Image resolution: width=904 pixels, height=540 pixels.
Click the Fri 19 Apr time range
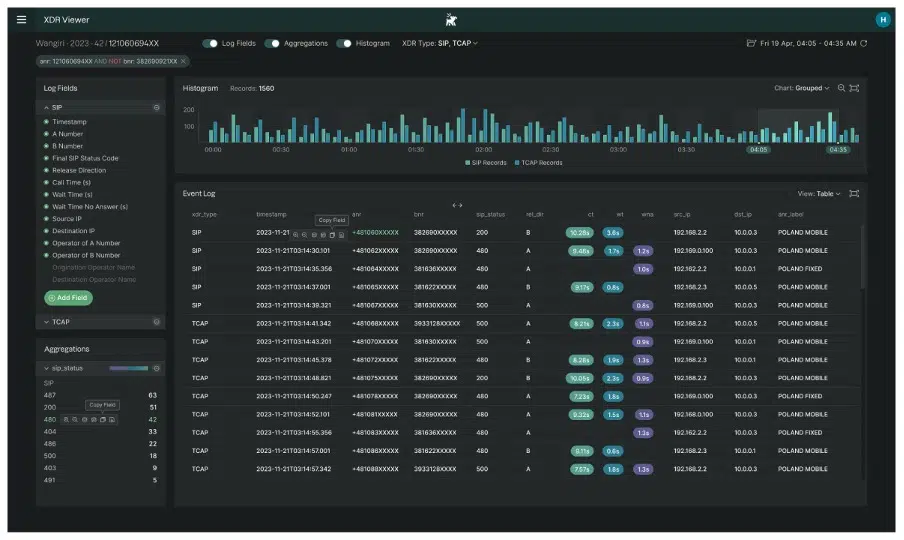pos(808,43)
